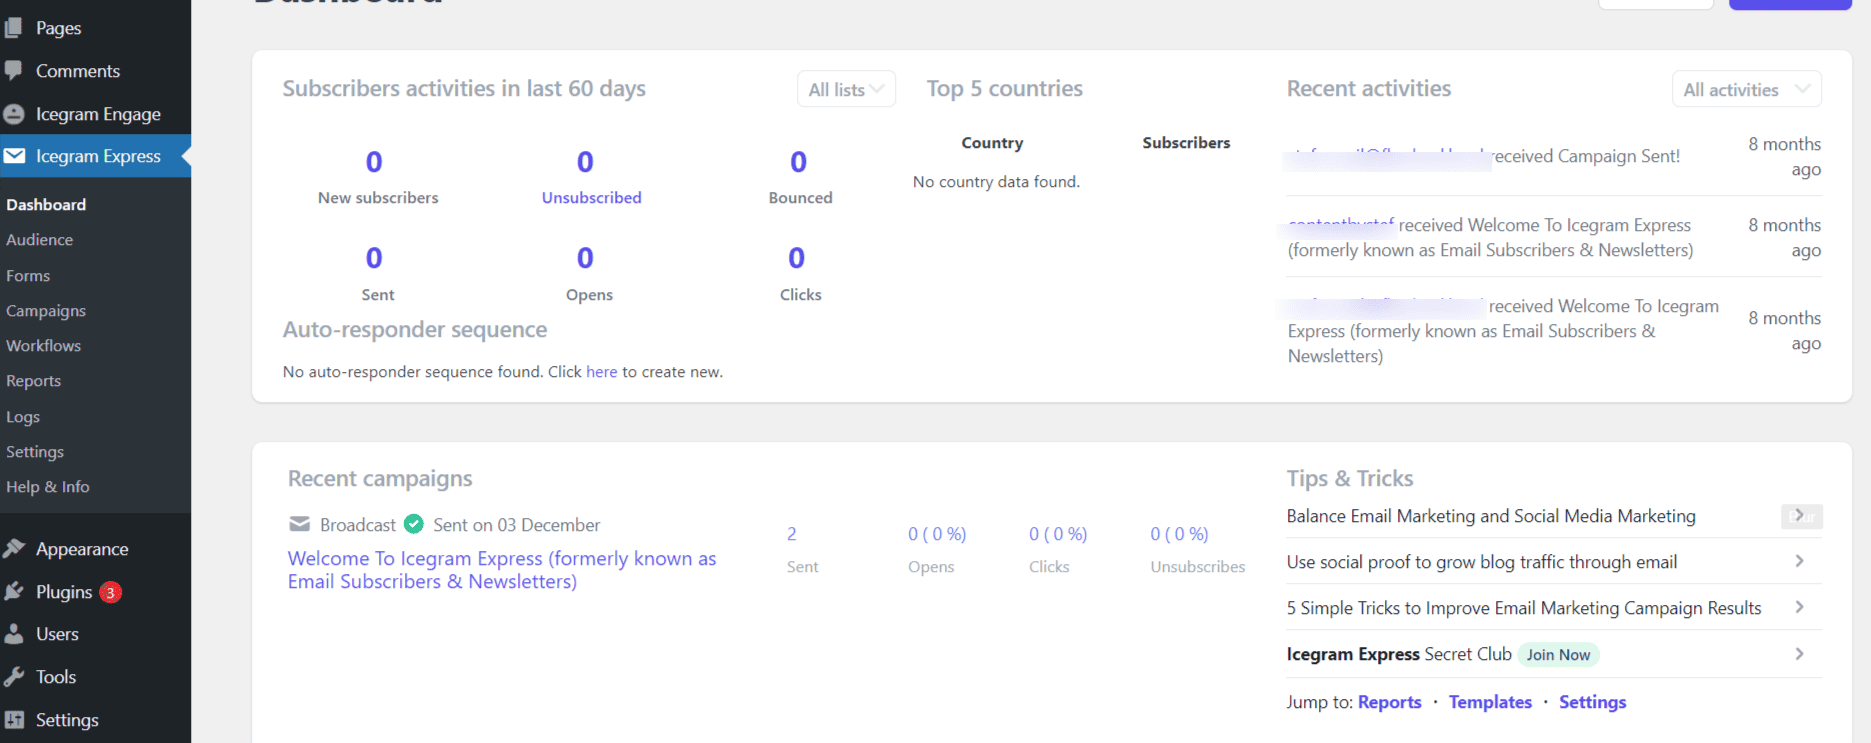Click the green sent checkmark icon
Screen dimensions: 1871x743
(x=414, y=524)
